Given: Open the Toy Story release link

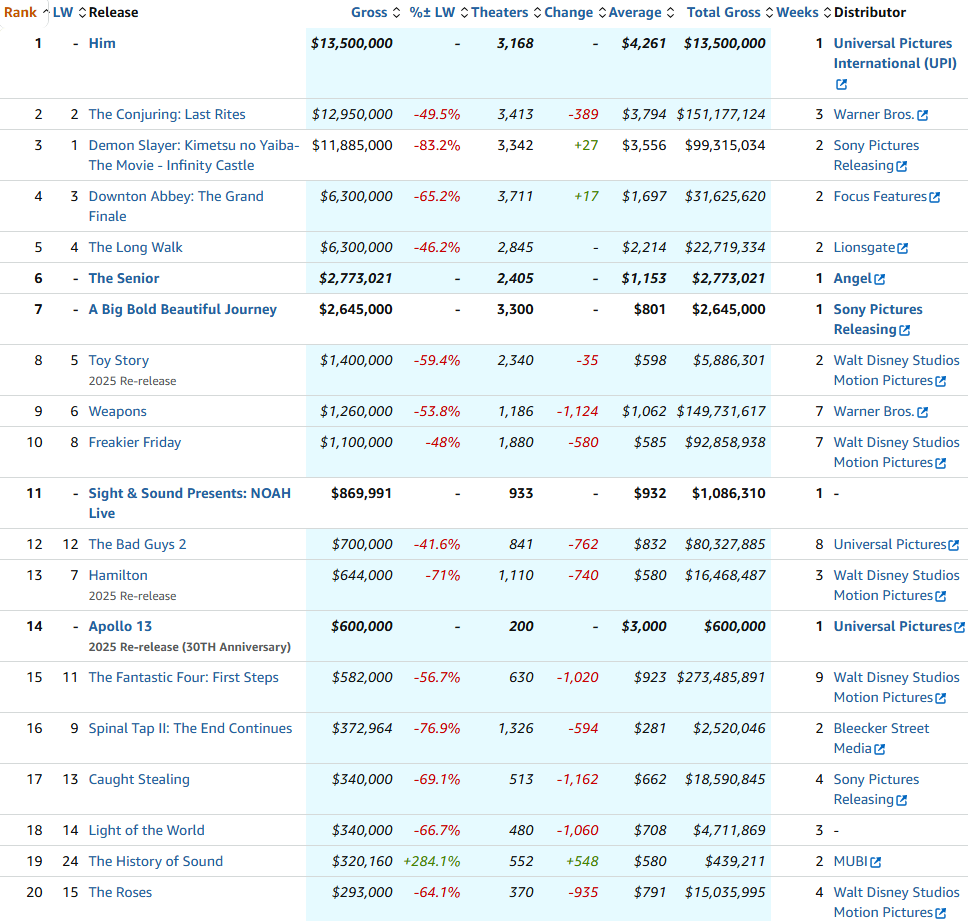Looking at the screenshot, I should pos(119,360).
